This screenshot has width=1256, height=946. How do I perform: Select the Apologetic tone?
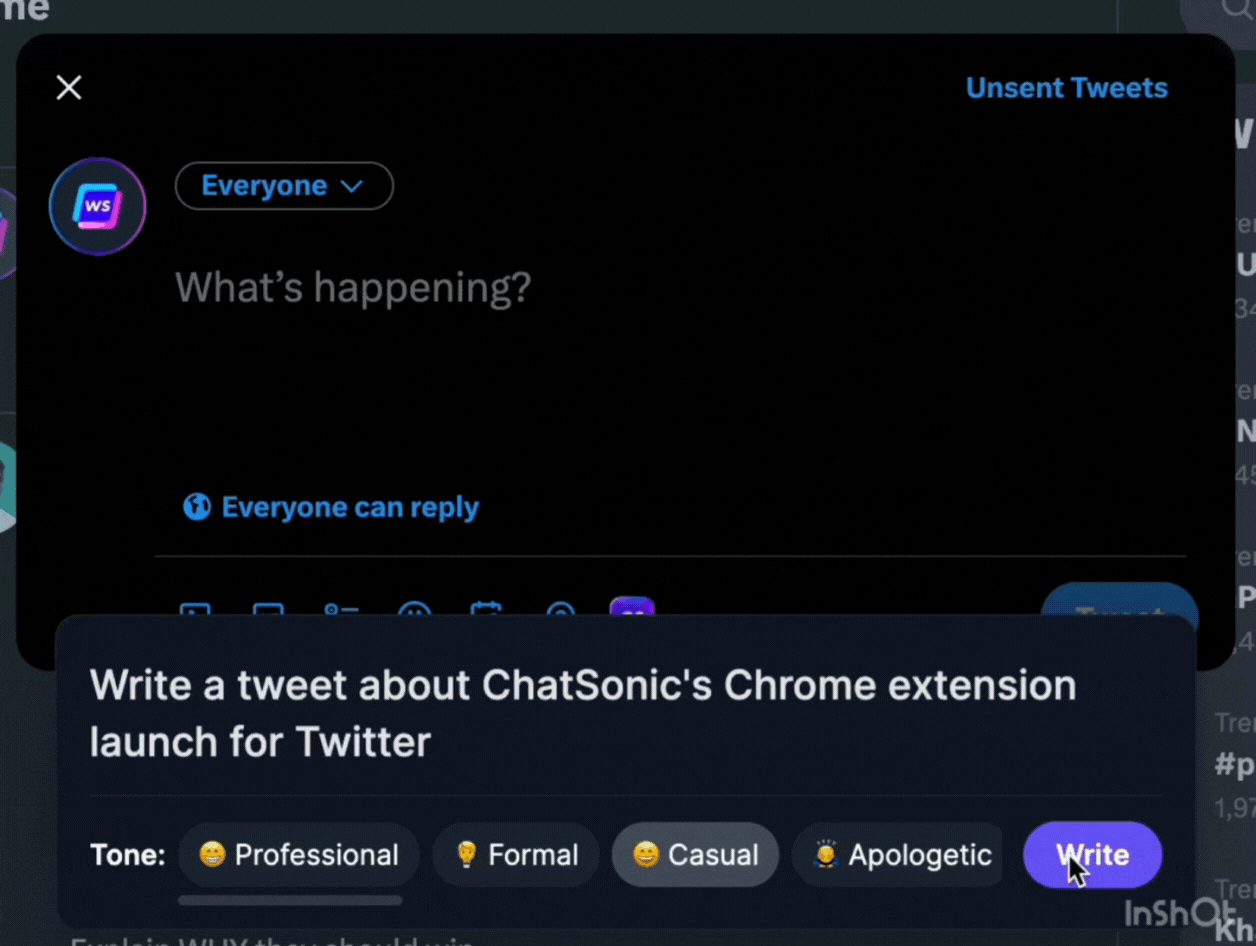point(897,855)
